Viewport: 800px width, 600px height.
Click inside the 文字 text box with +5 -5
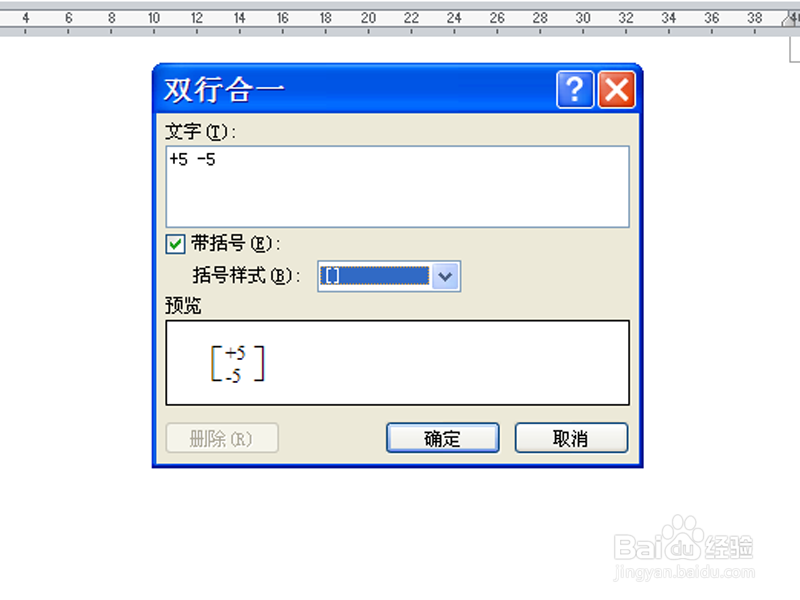point(397,187)
